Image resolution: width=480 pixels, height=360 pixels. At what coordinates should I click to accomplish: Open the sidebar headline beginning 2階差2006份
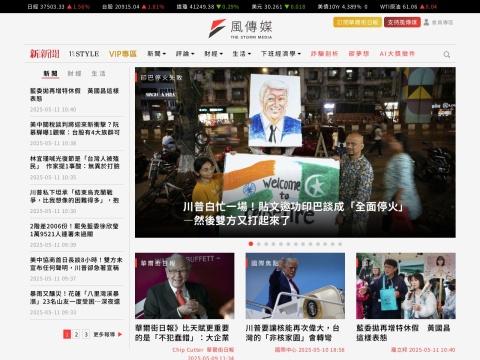point(74,230)
